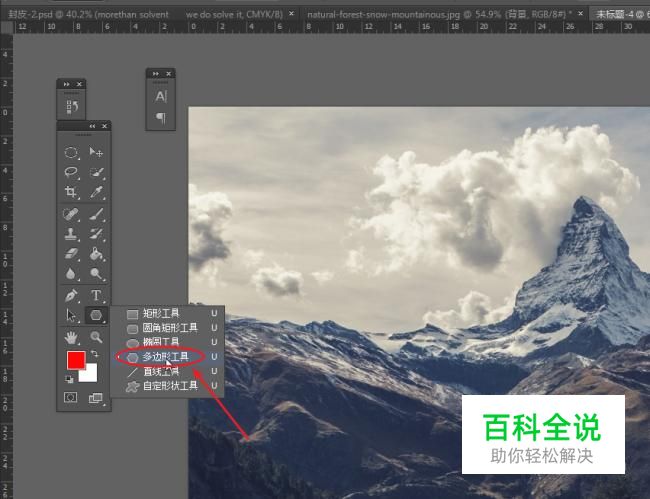This screenshot has height=499, width=650.
Task: Close the History mini panel
Action: [x=79, y=84]
